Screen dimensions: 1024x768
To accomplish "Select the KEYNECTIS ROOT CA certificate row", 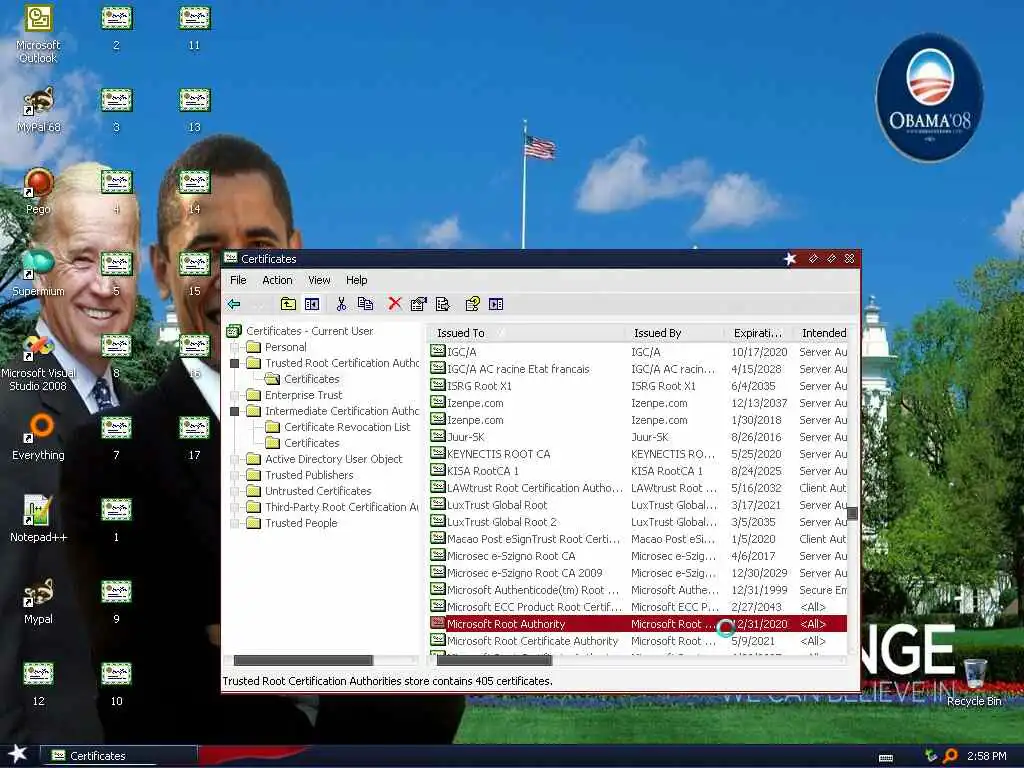I will point(638,454).
